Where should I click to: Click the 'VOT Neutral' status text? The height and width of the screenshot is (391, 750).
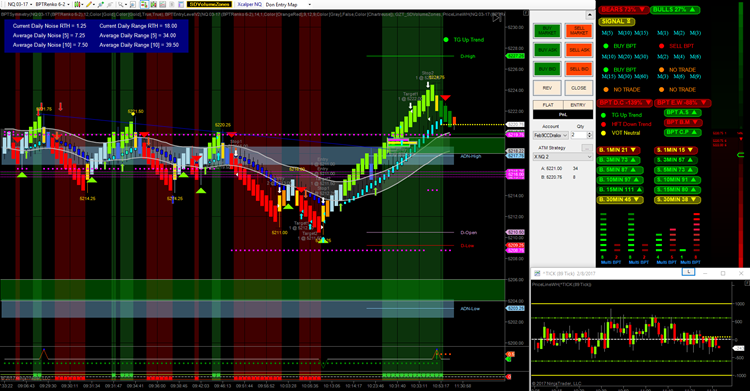coord(626,133)
